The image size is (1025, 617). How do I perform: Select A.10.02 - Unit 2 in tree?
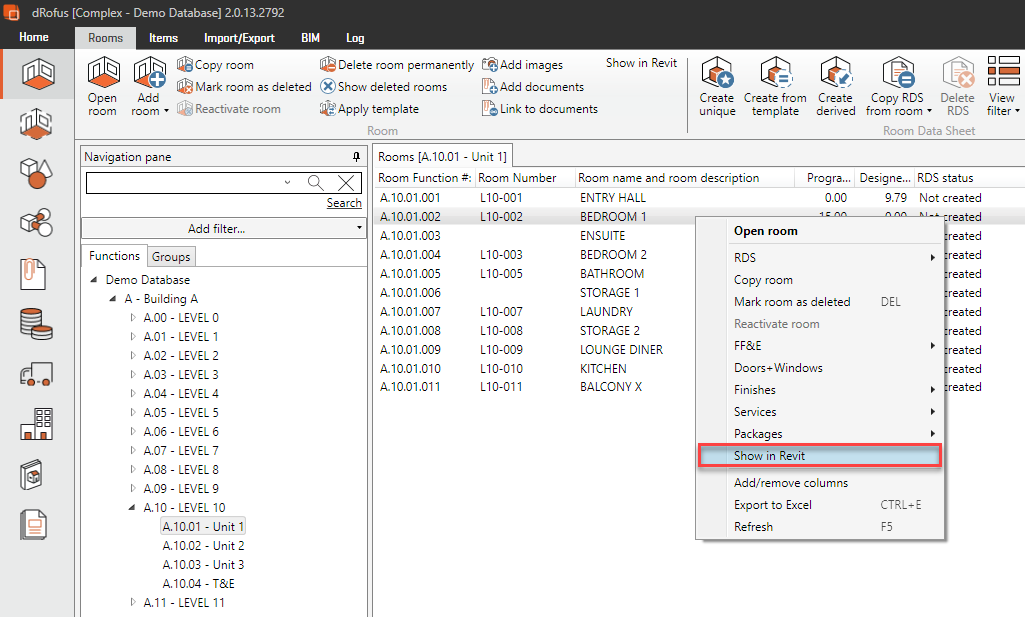click(x=203, y=546)
